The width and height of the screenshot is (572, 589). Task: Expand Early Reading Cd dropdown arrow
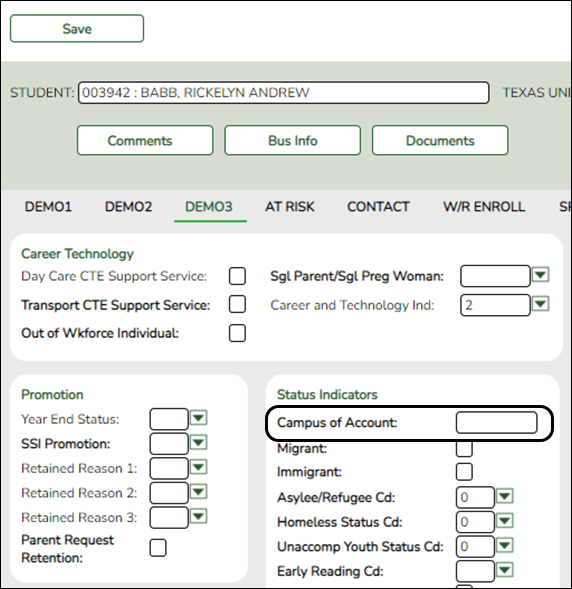504,570
